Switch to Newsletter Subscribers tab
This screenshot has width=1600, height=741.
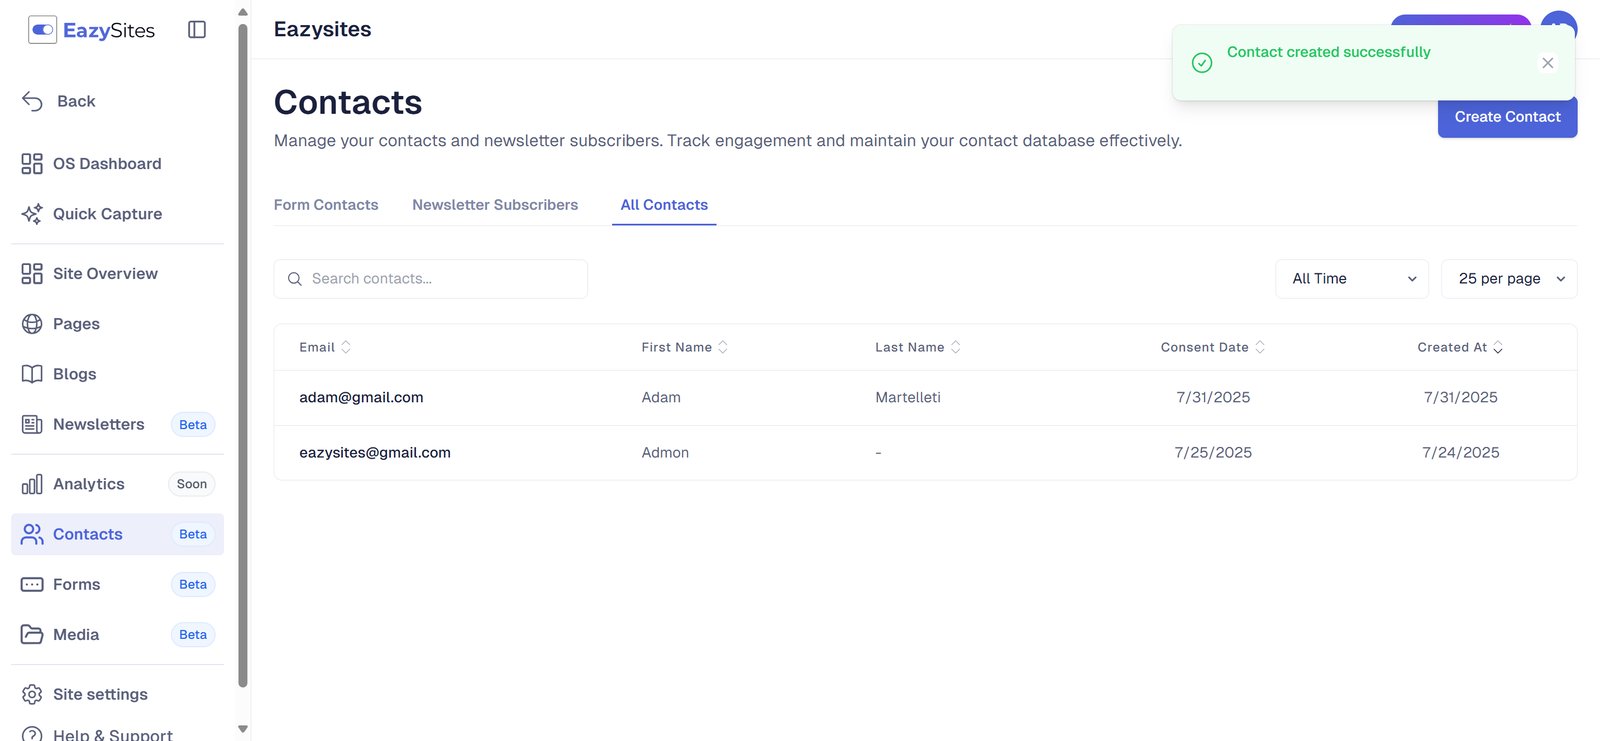[495, 205]
